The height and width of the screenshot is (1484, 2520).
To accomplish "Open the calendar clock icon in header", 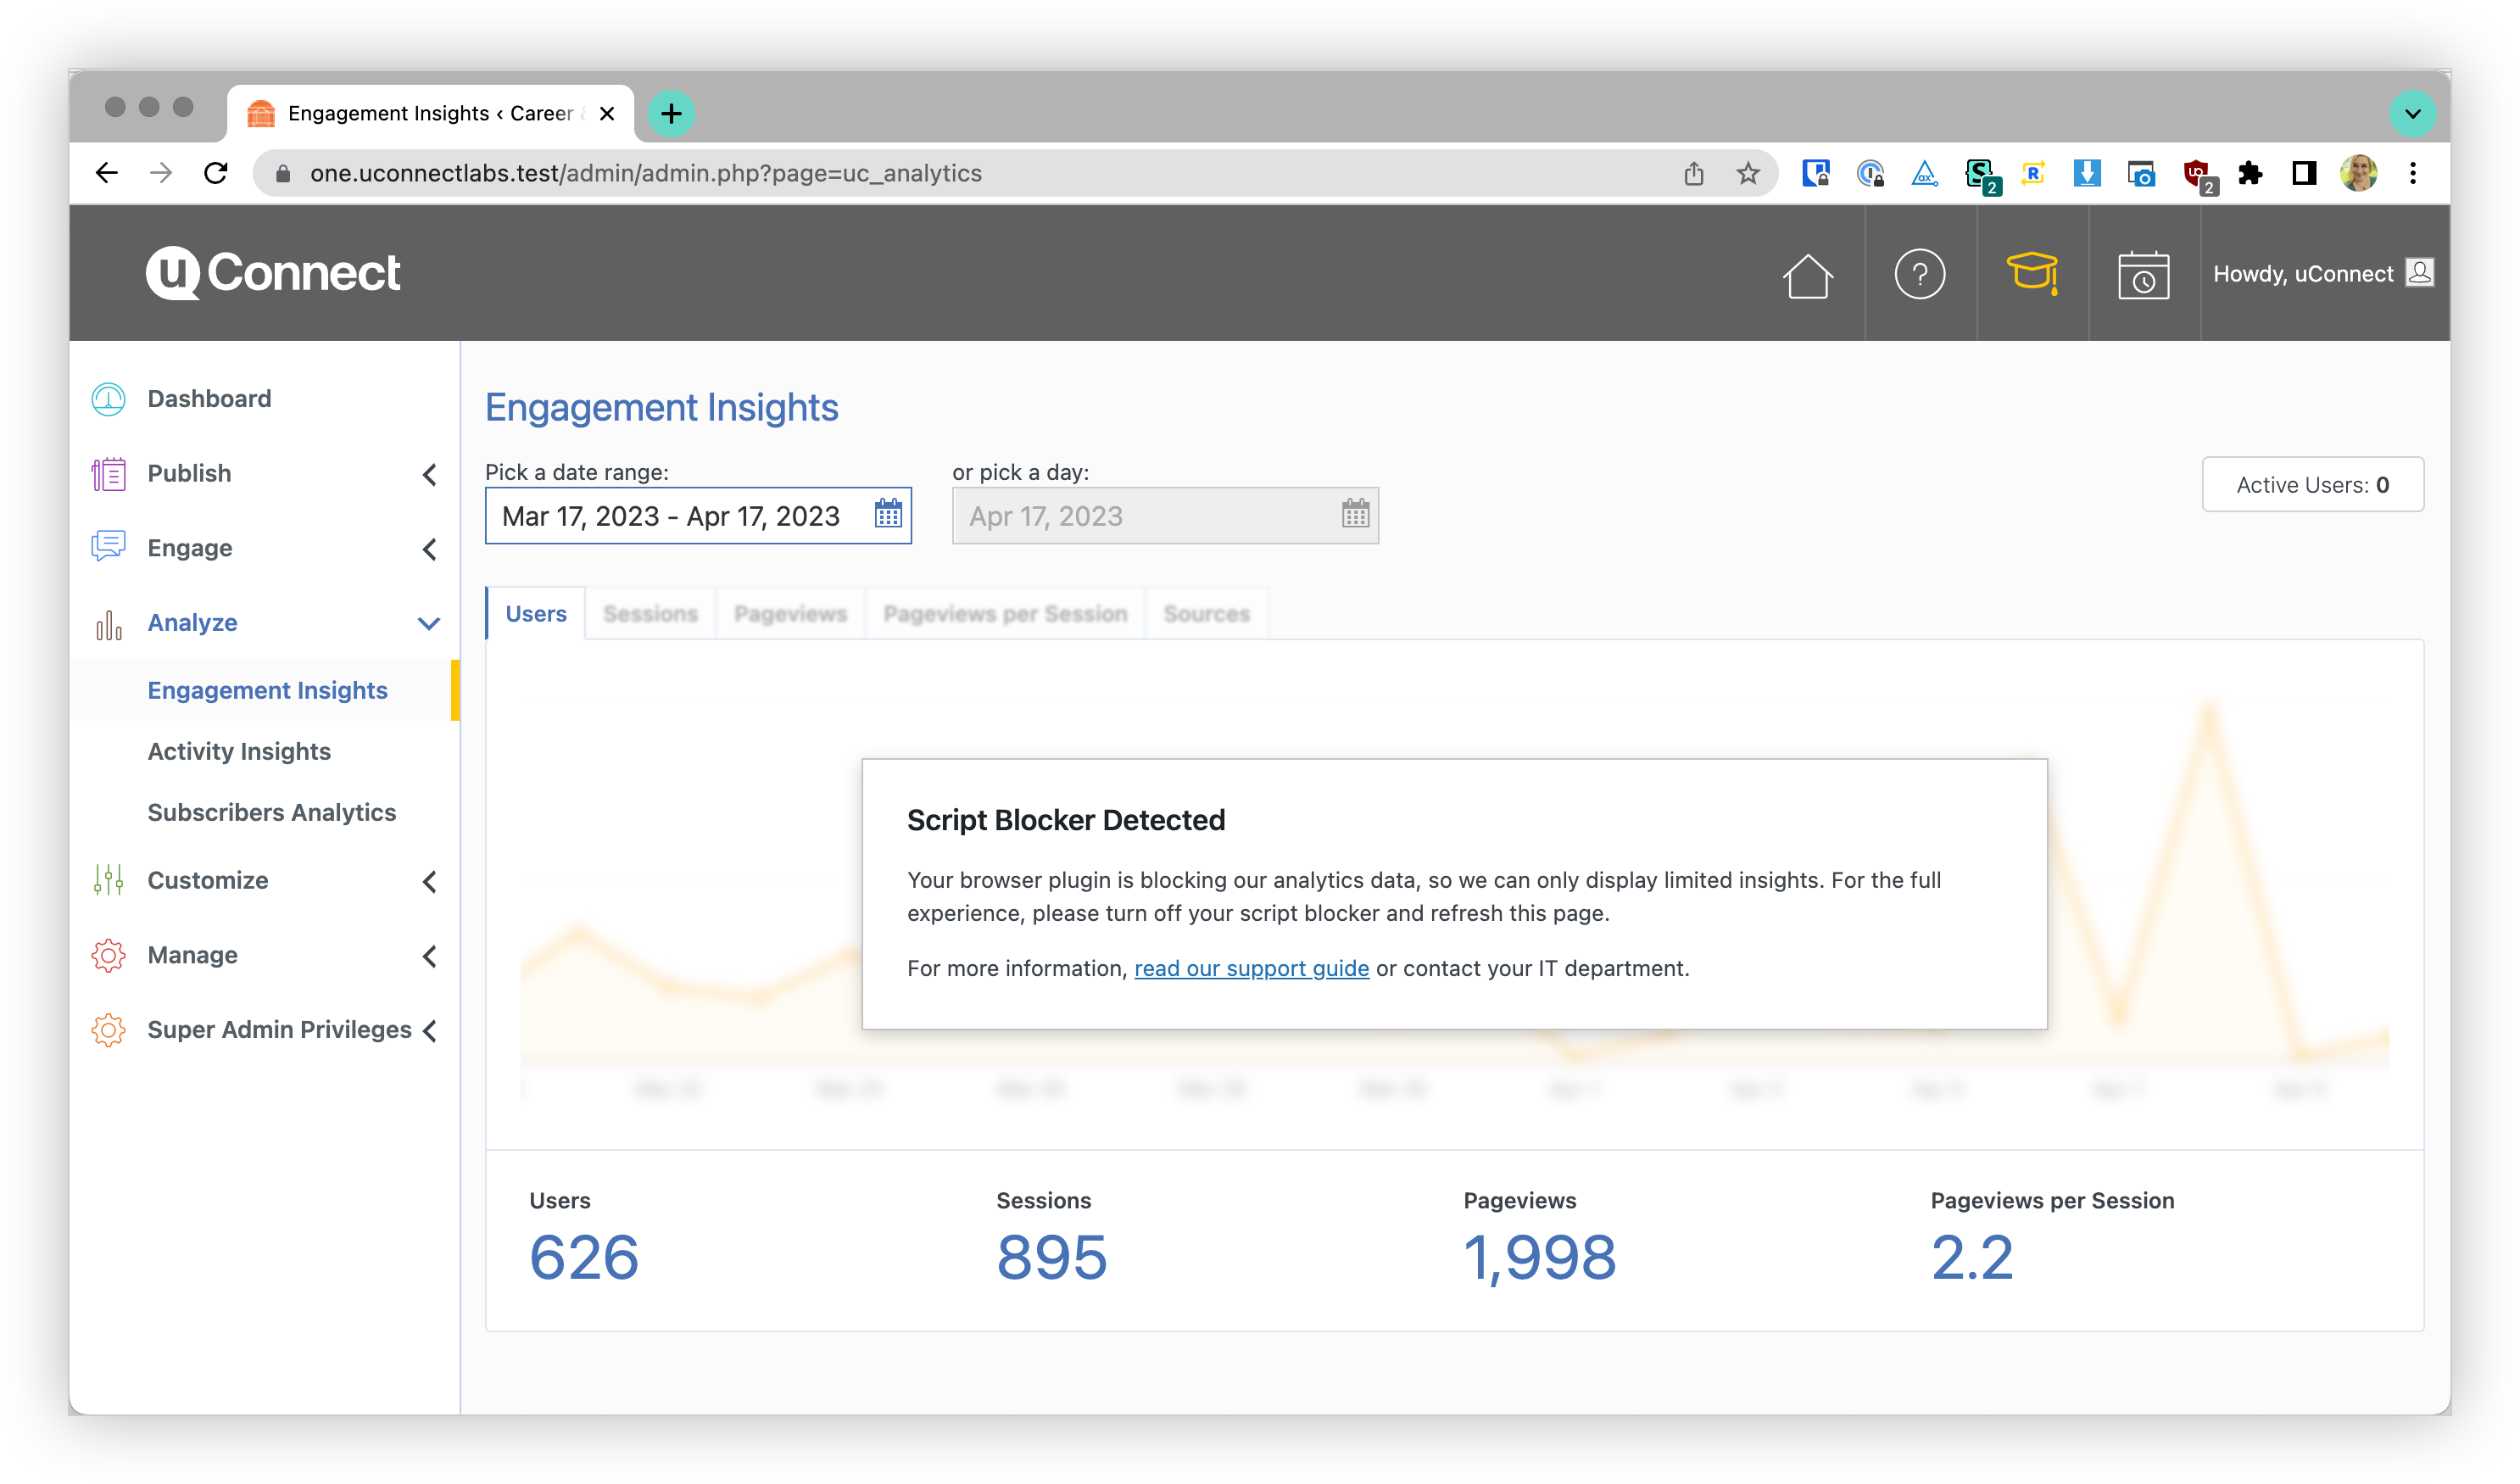I will tap(2143, 275).
